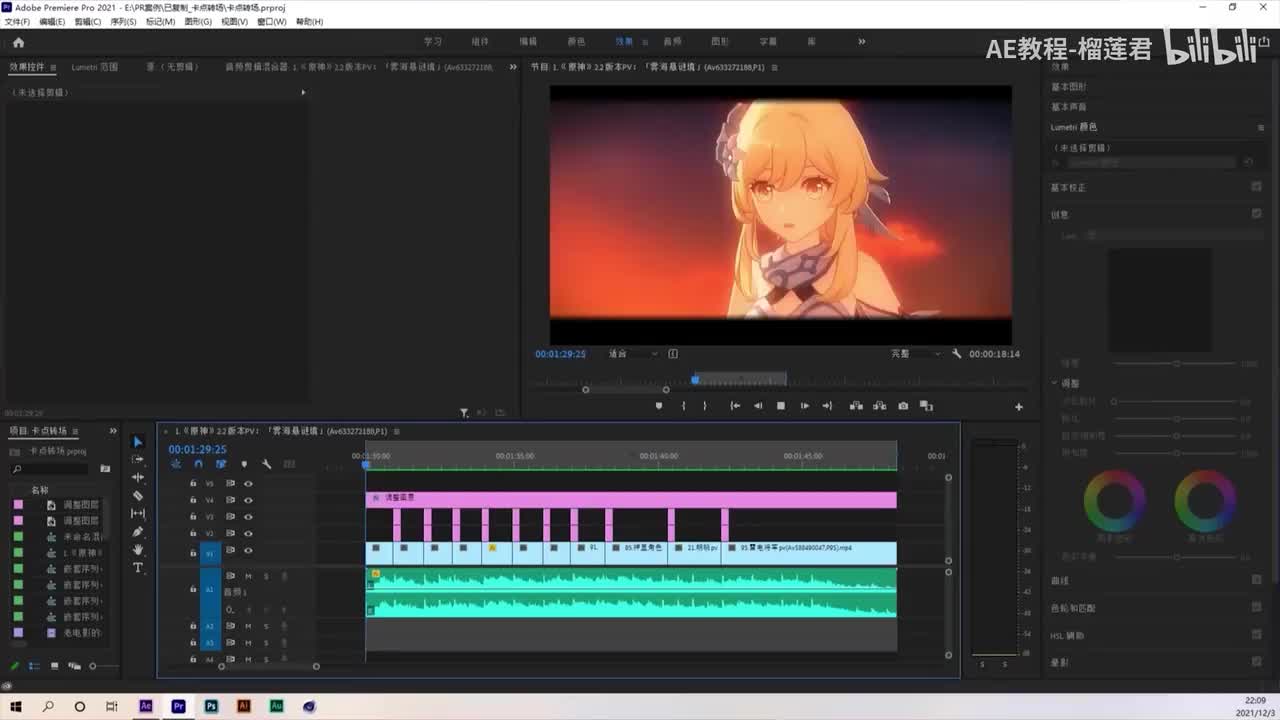The width and height of the screenshot is (1280, 720).
Task: Export frame with camera icon
Action: (x=903, y=406)
